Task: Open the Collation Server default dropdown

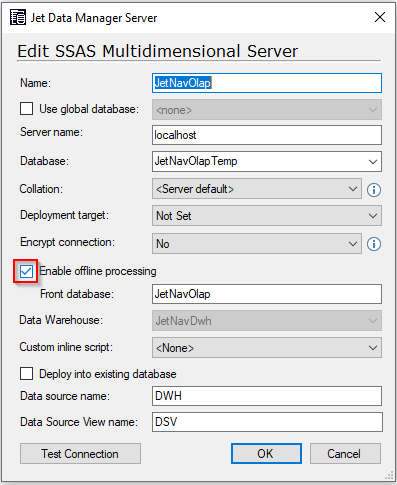Action: [x=257, y=189]
